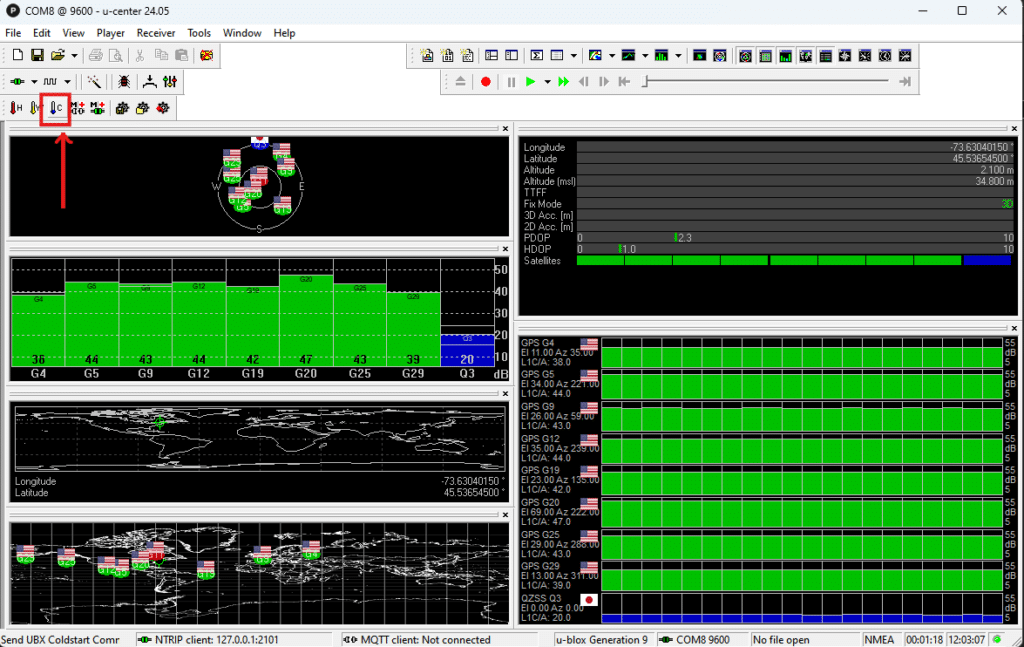The width and height of the screenshot is (1024, 647).
Task: Click the Warmstart receiver icon
Action: pos(33,107)
